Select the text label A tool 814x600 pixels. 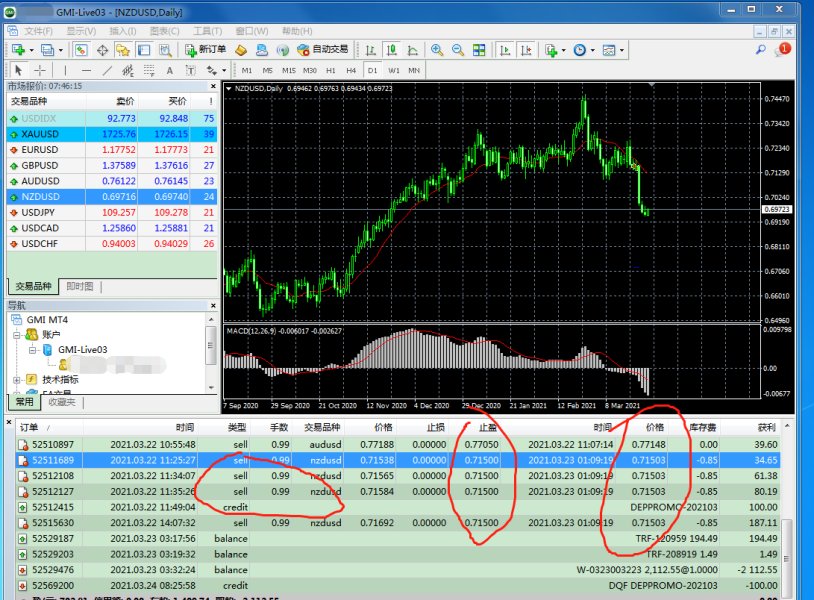click(x=169, y=70)
